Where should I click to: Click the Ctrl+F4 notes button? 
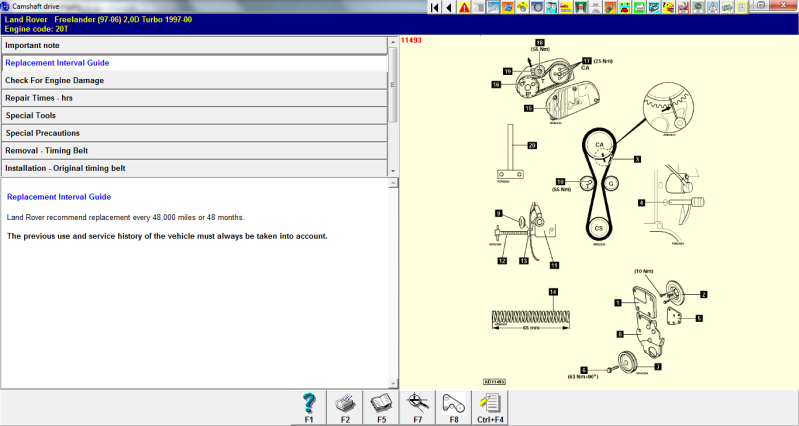pos(490,408)
